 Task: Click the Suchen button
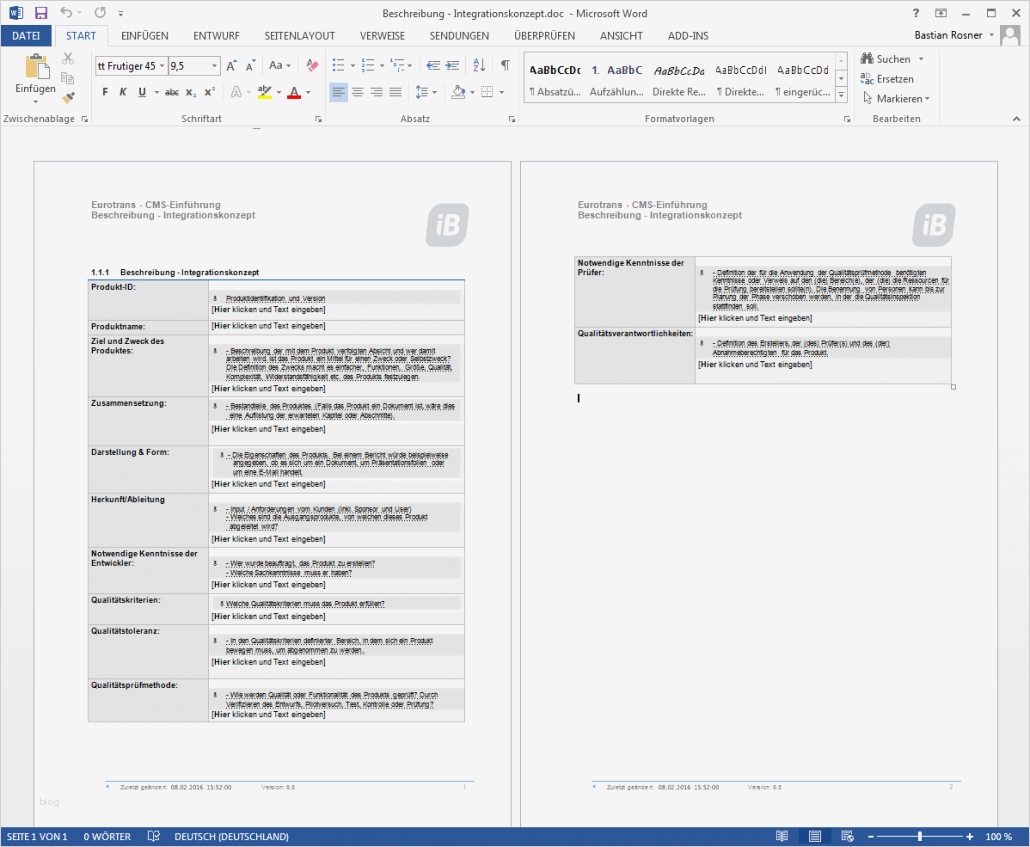[892, 59]
